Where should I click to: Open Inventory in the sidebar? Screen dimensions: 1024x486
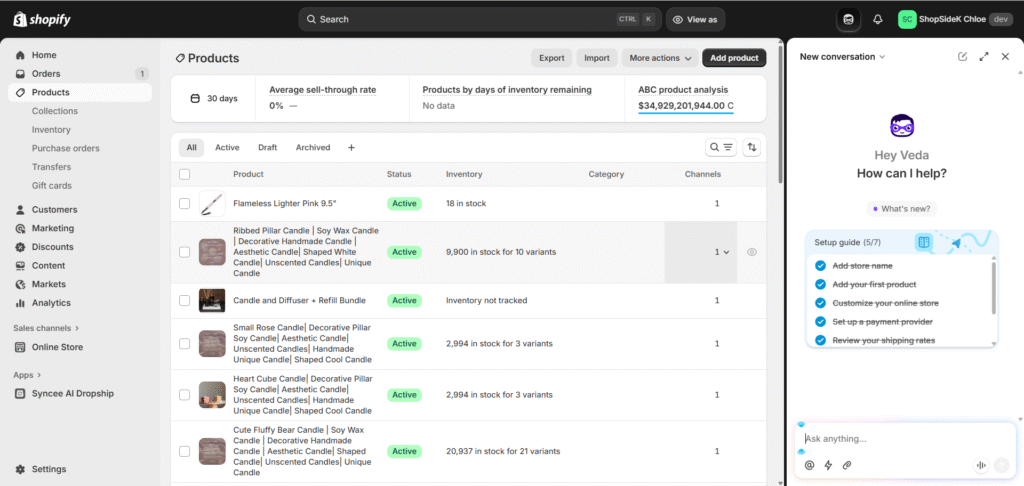point(51,130)
